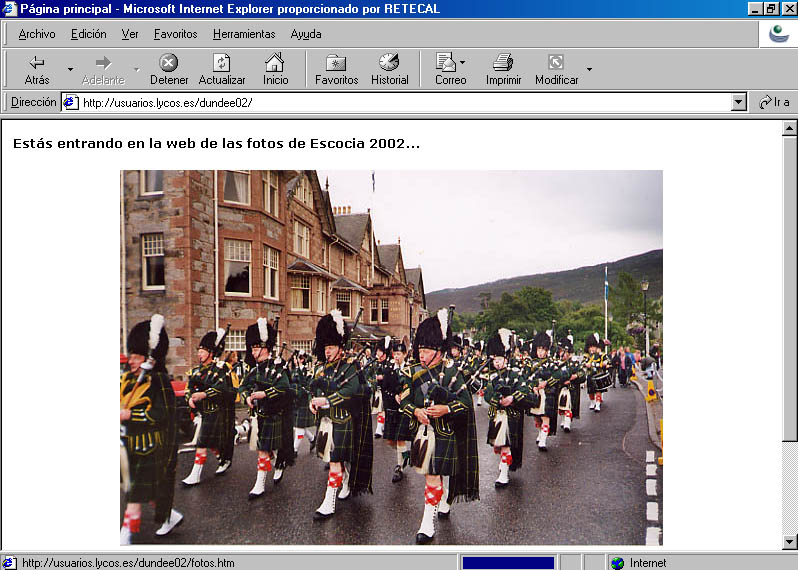Click the RETECAL throbber logo
The width and height of the screenshot is (798, 570).
pyautogui.click(x=779, y=34)
